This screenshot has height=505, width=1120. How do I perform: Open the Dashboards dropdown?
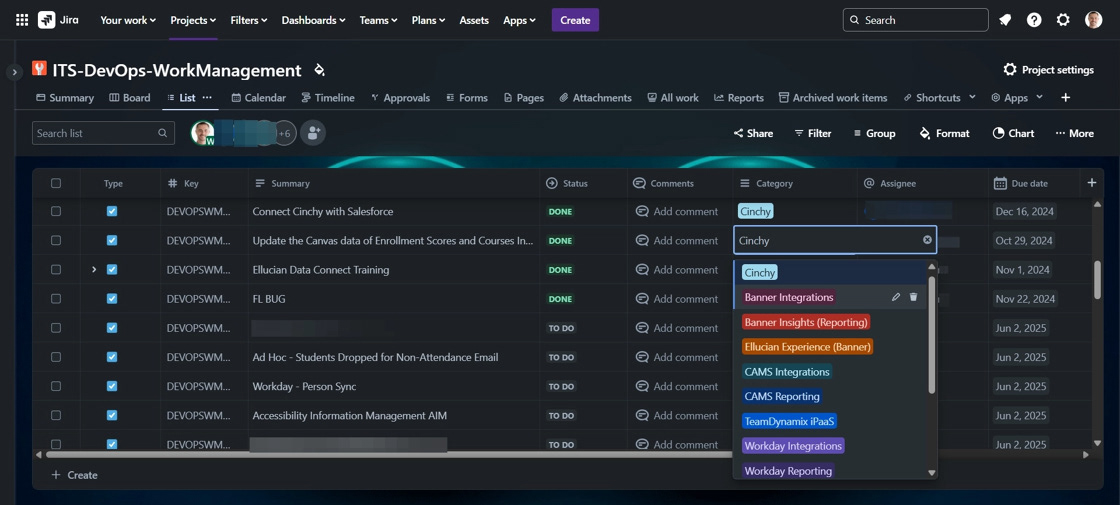(313, 20)
